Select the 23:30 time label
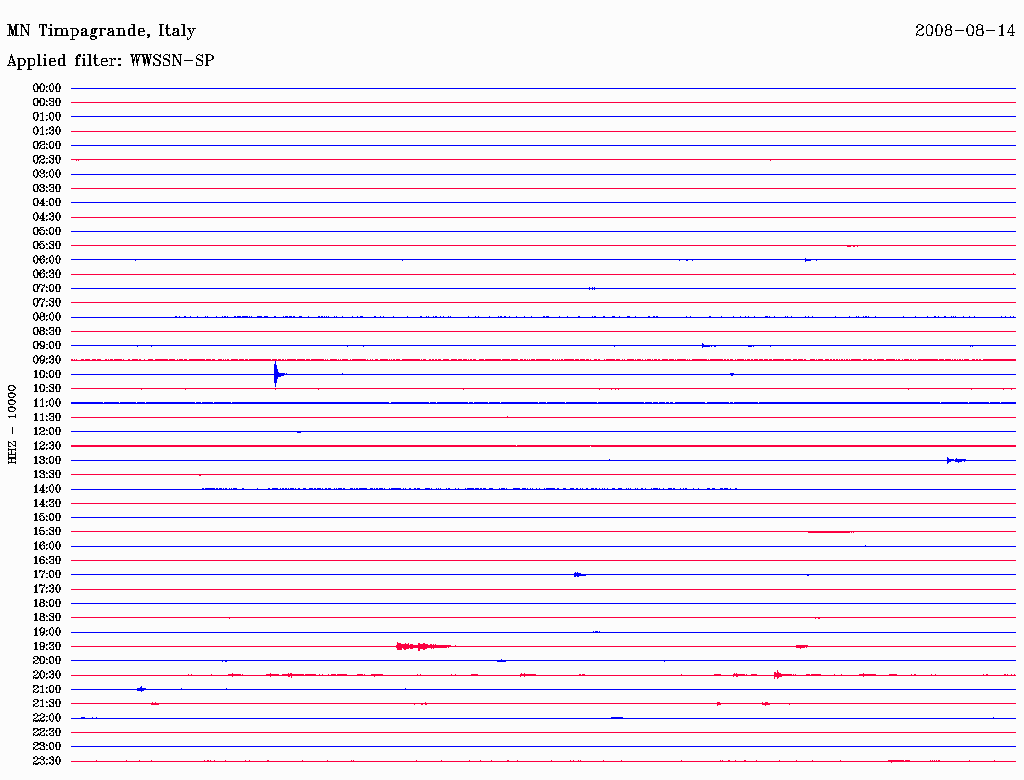 (x=47, y=761)
